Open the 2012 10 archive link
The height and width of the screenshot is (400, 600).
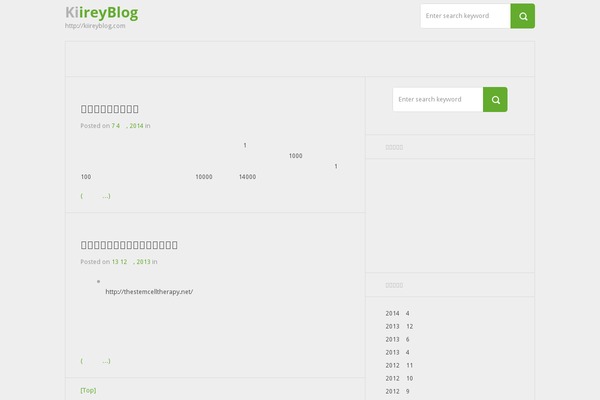point(399,379)
